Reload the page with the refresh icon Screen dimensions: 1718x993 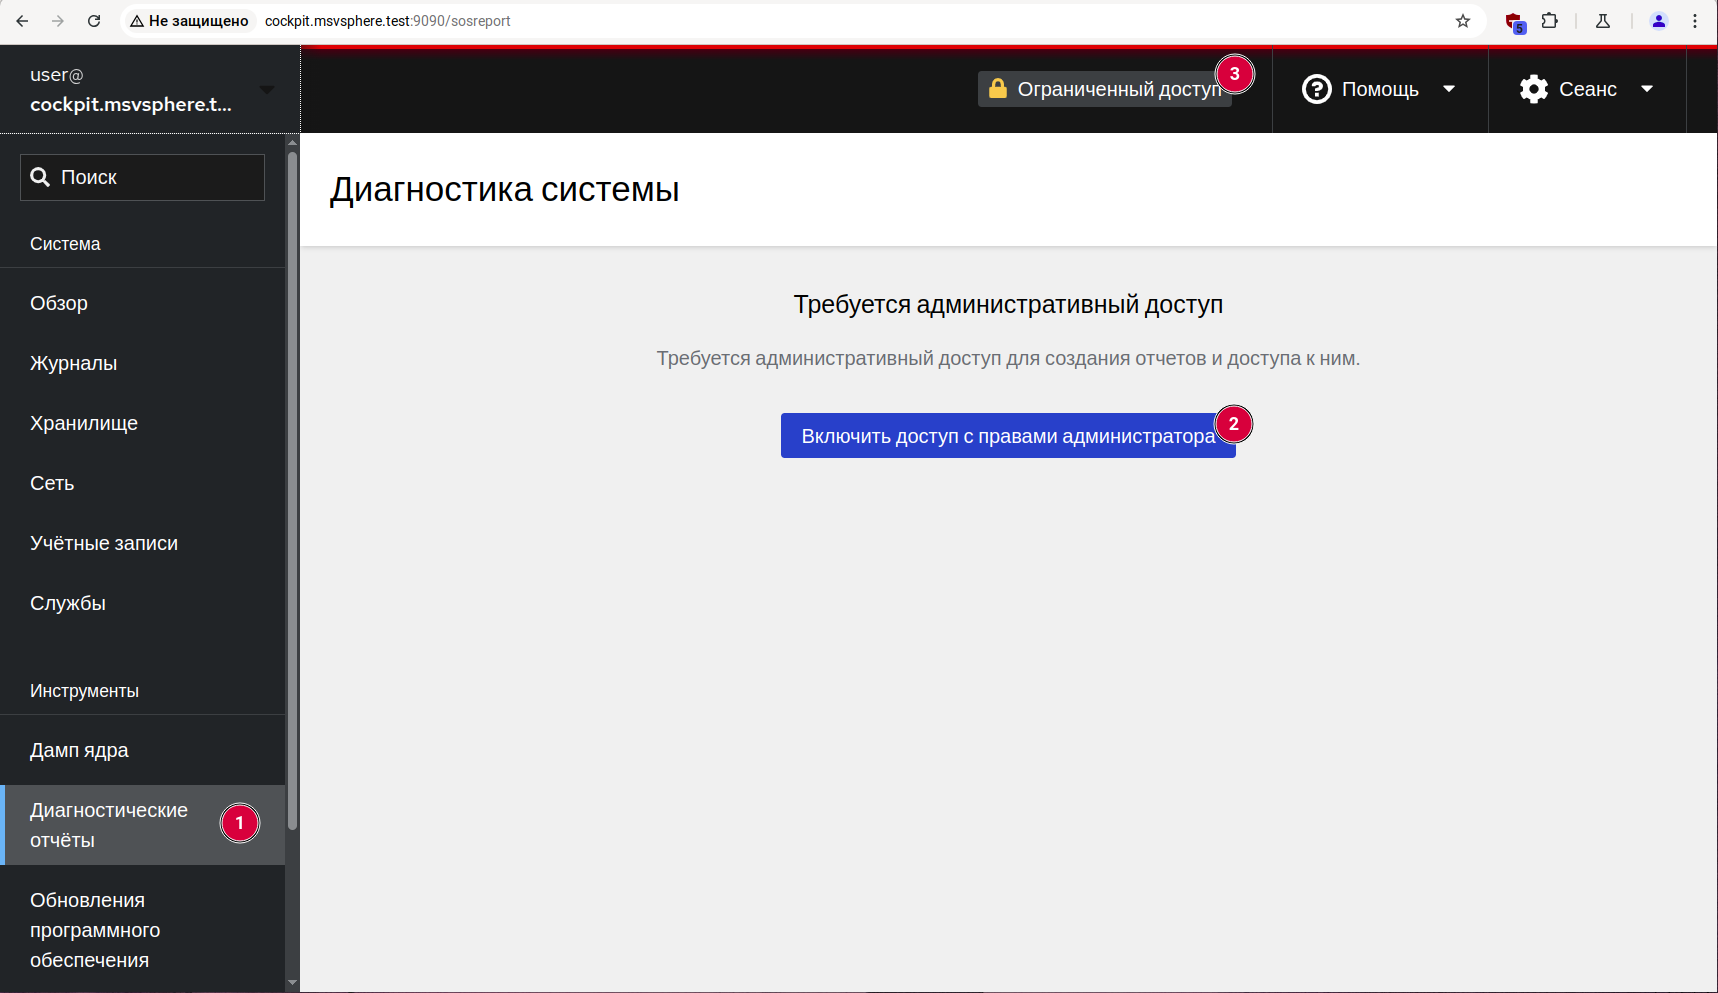tap(94, 21)
